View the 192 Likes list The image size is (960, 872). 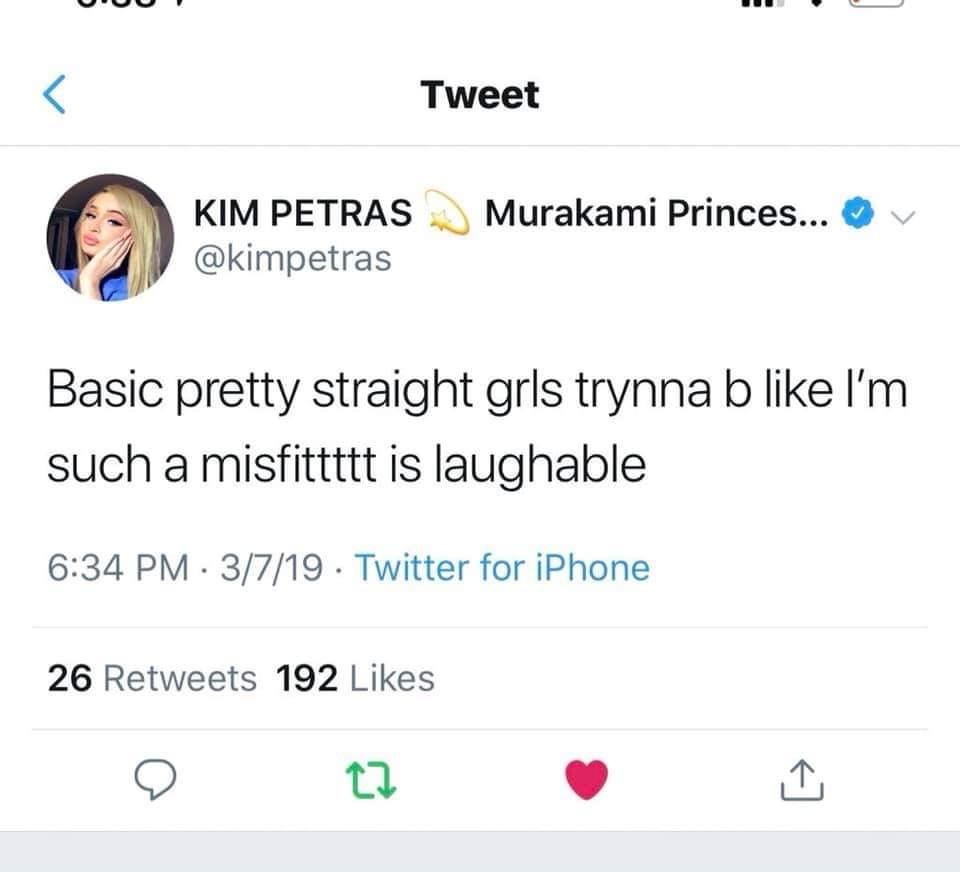click(x=355, y=678)
